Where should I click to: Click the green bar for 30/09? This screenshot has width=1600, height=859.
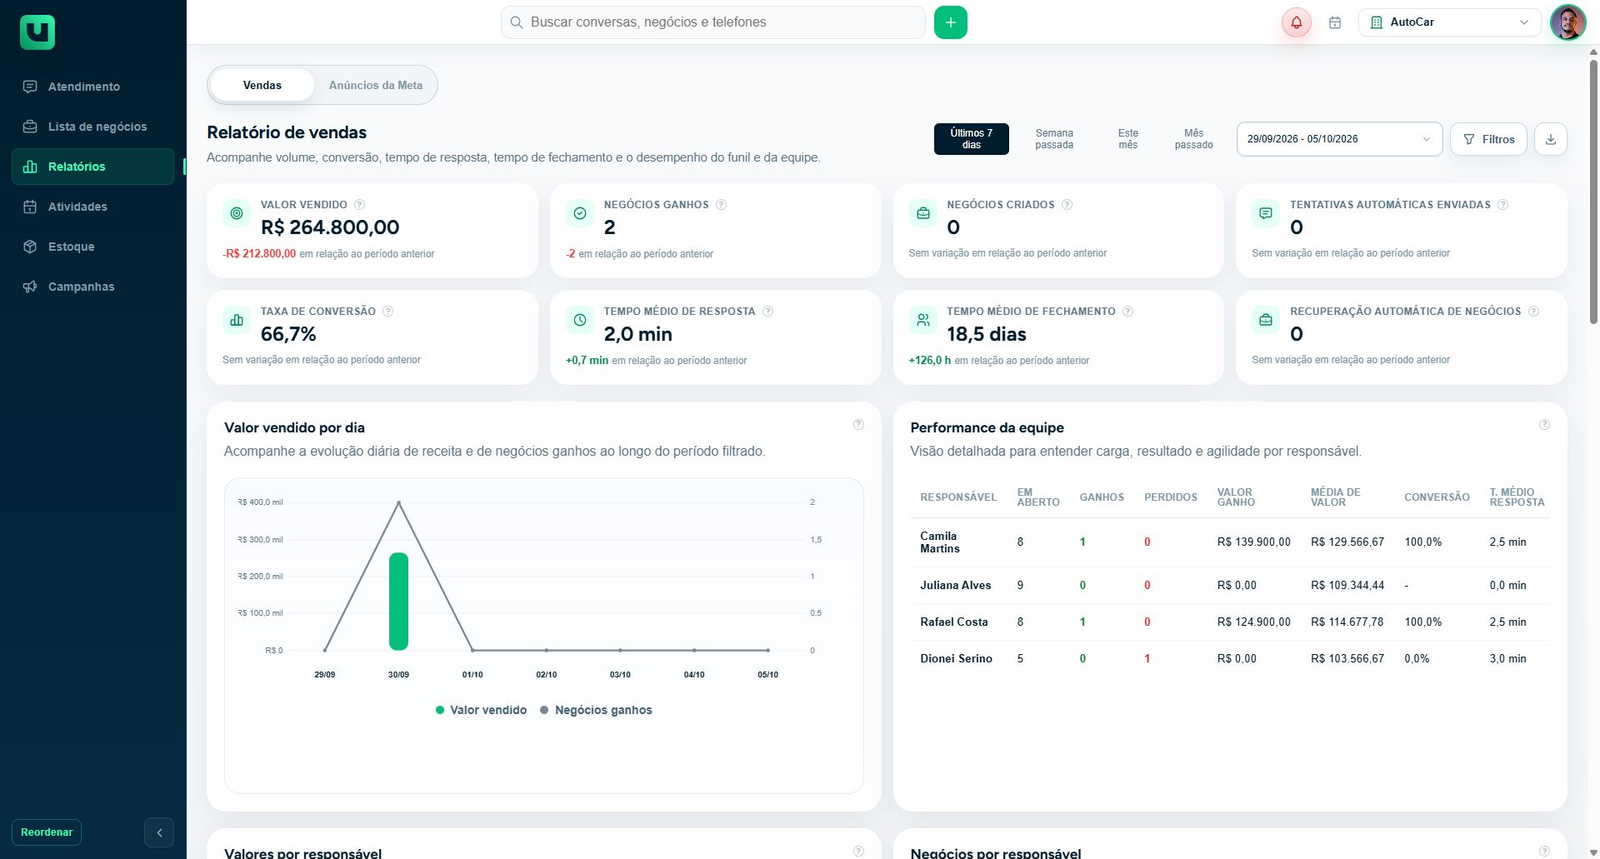click(x=398, y=601)
